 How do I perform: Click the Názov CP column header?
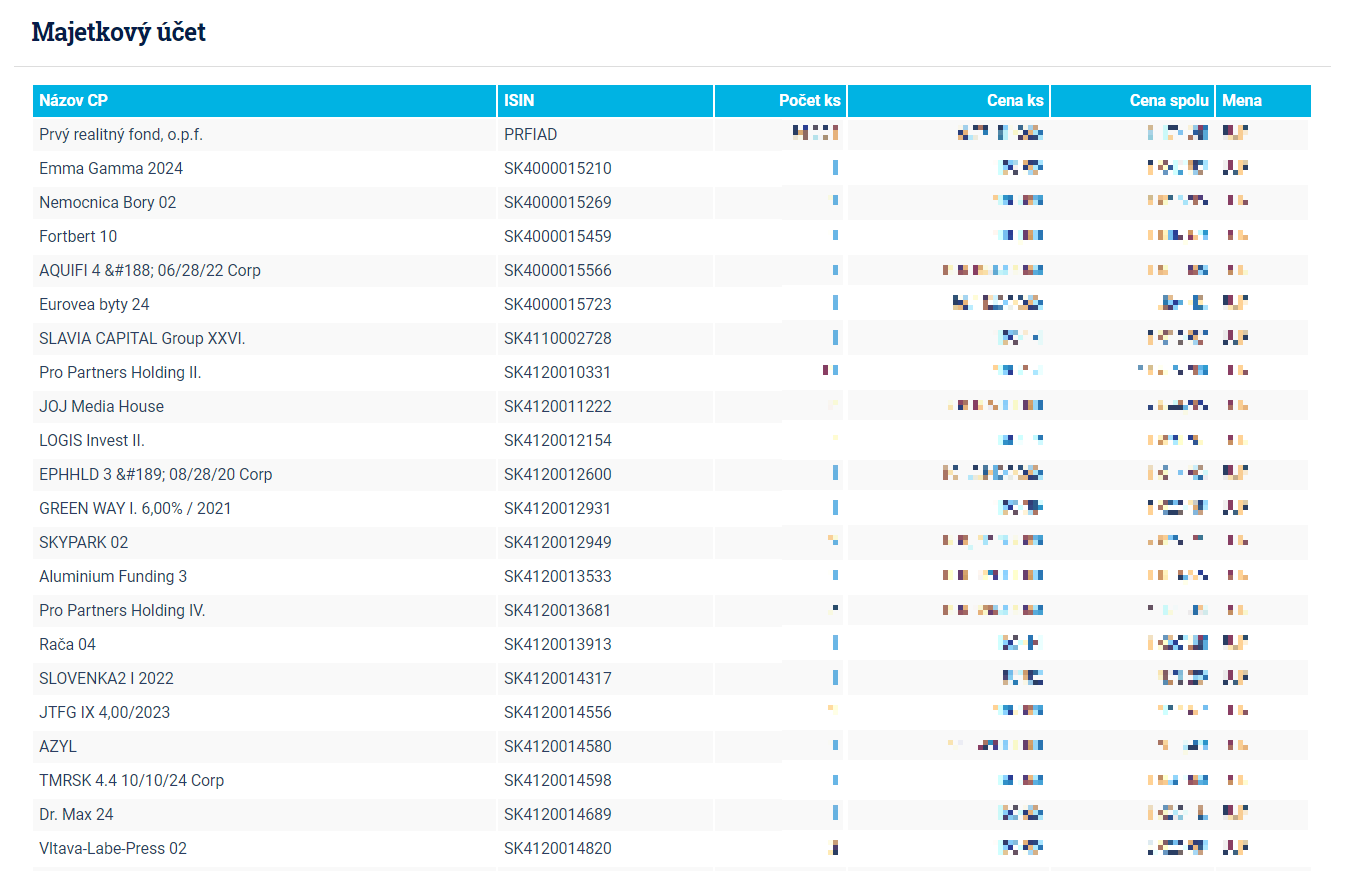point(265,101)
